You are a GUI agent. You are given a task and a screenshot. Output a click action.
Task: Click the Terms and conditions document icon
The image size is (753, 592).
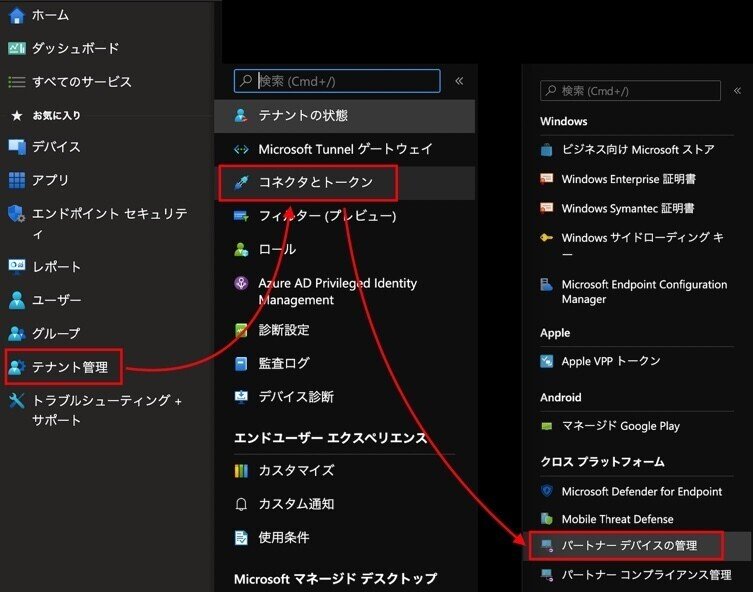(241, 538)
